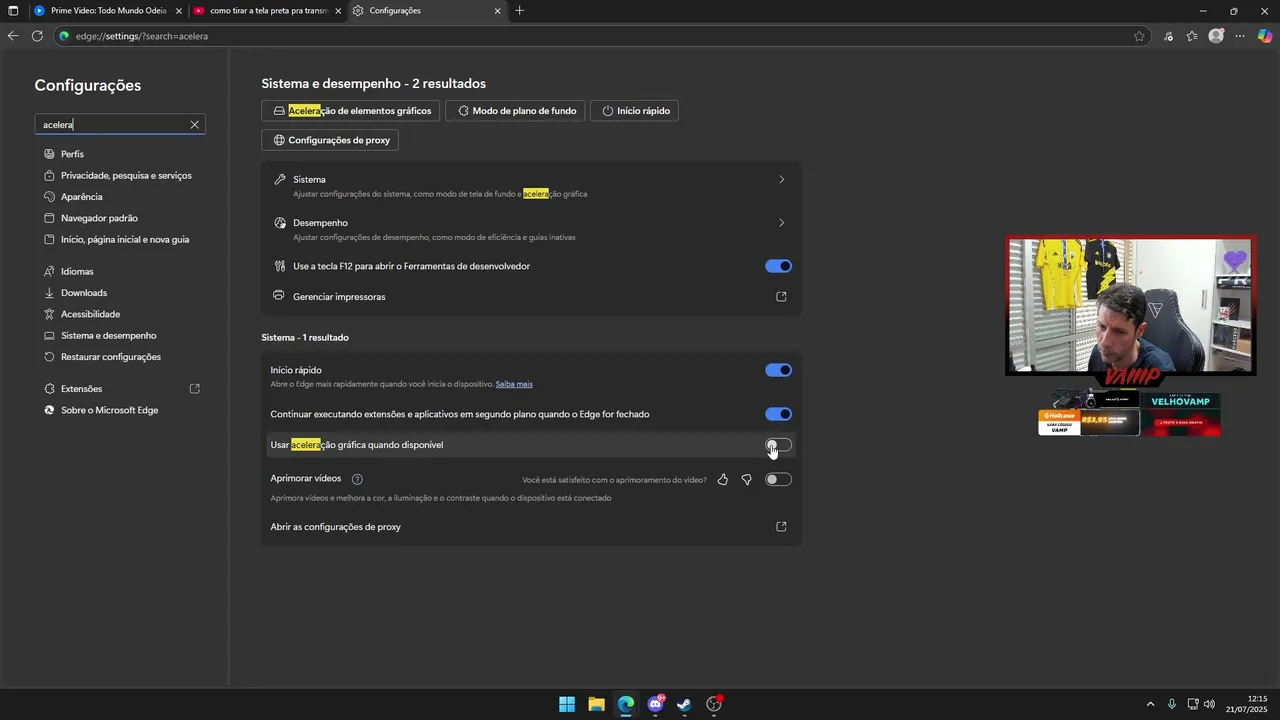Click the profile avatar icon
This screenshot has height=720, width=1280.
(1216, 36)
